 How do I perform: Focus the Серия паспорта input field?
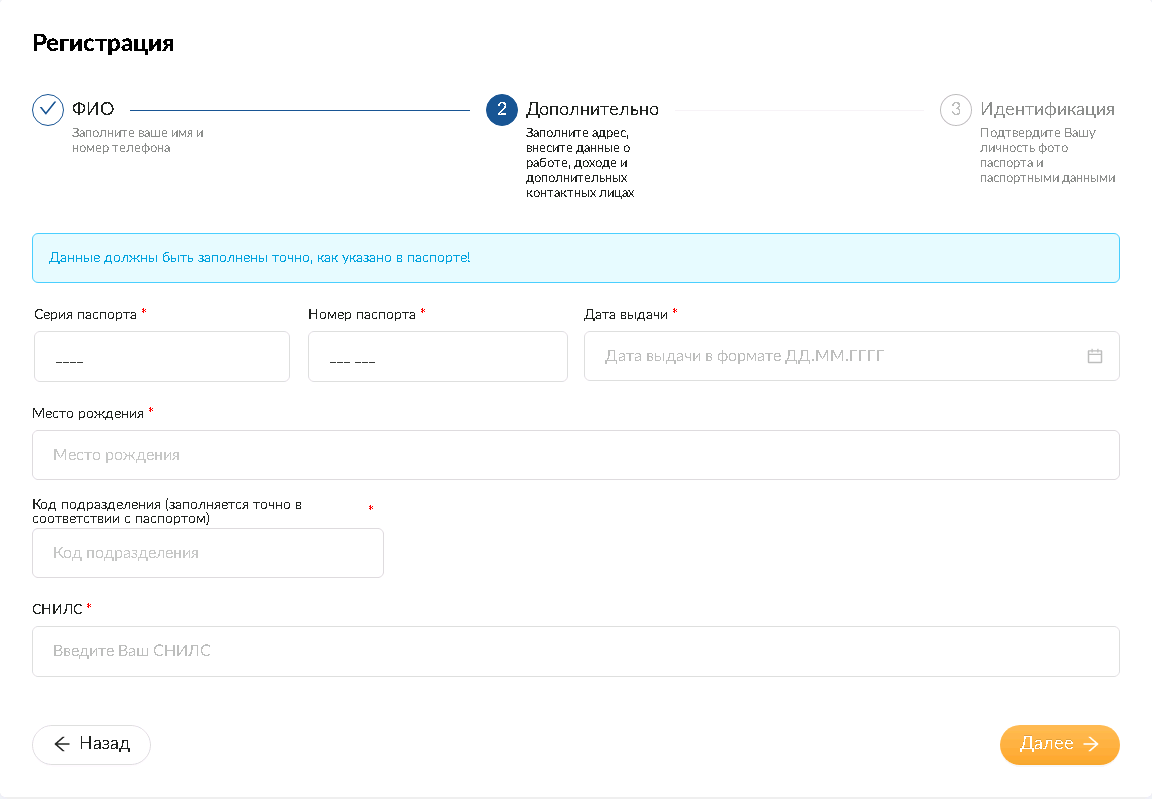click(162, 357)
